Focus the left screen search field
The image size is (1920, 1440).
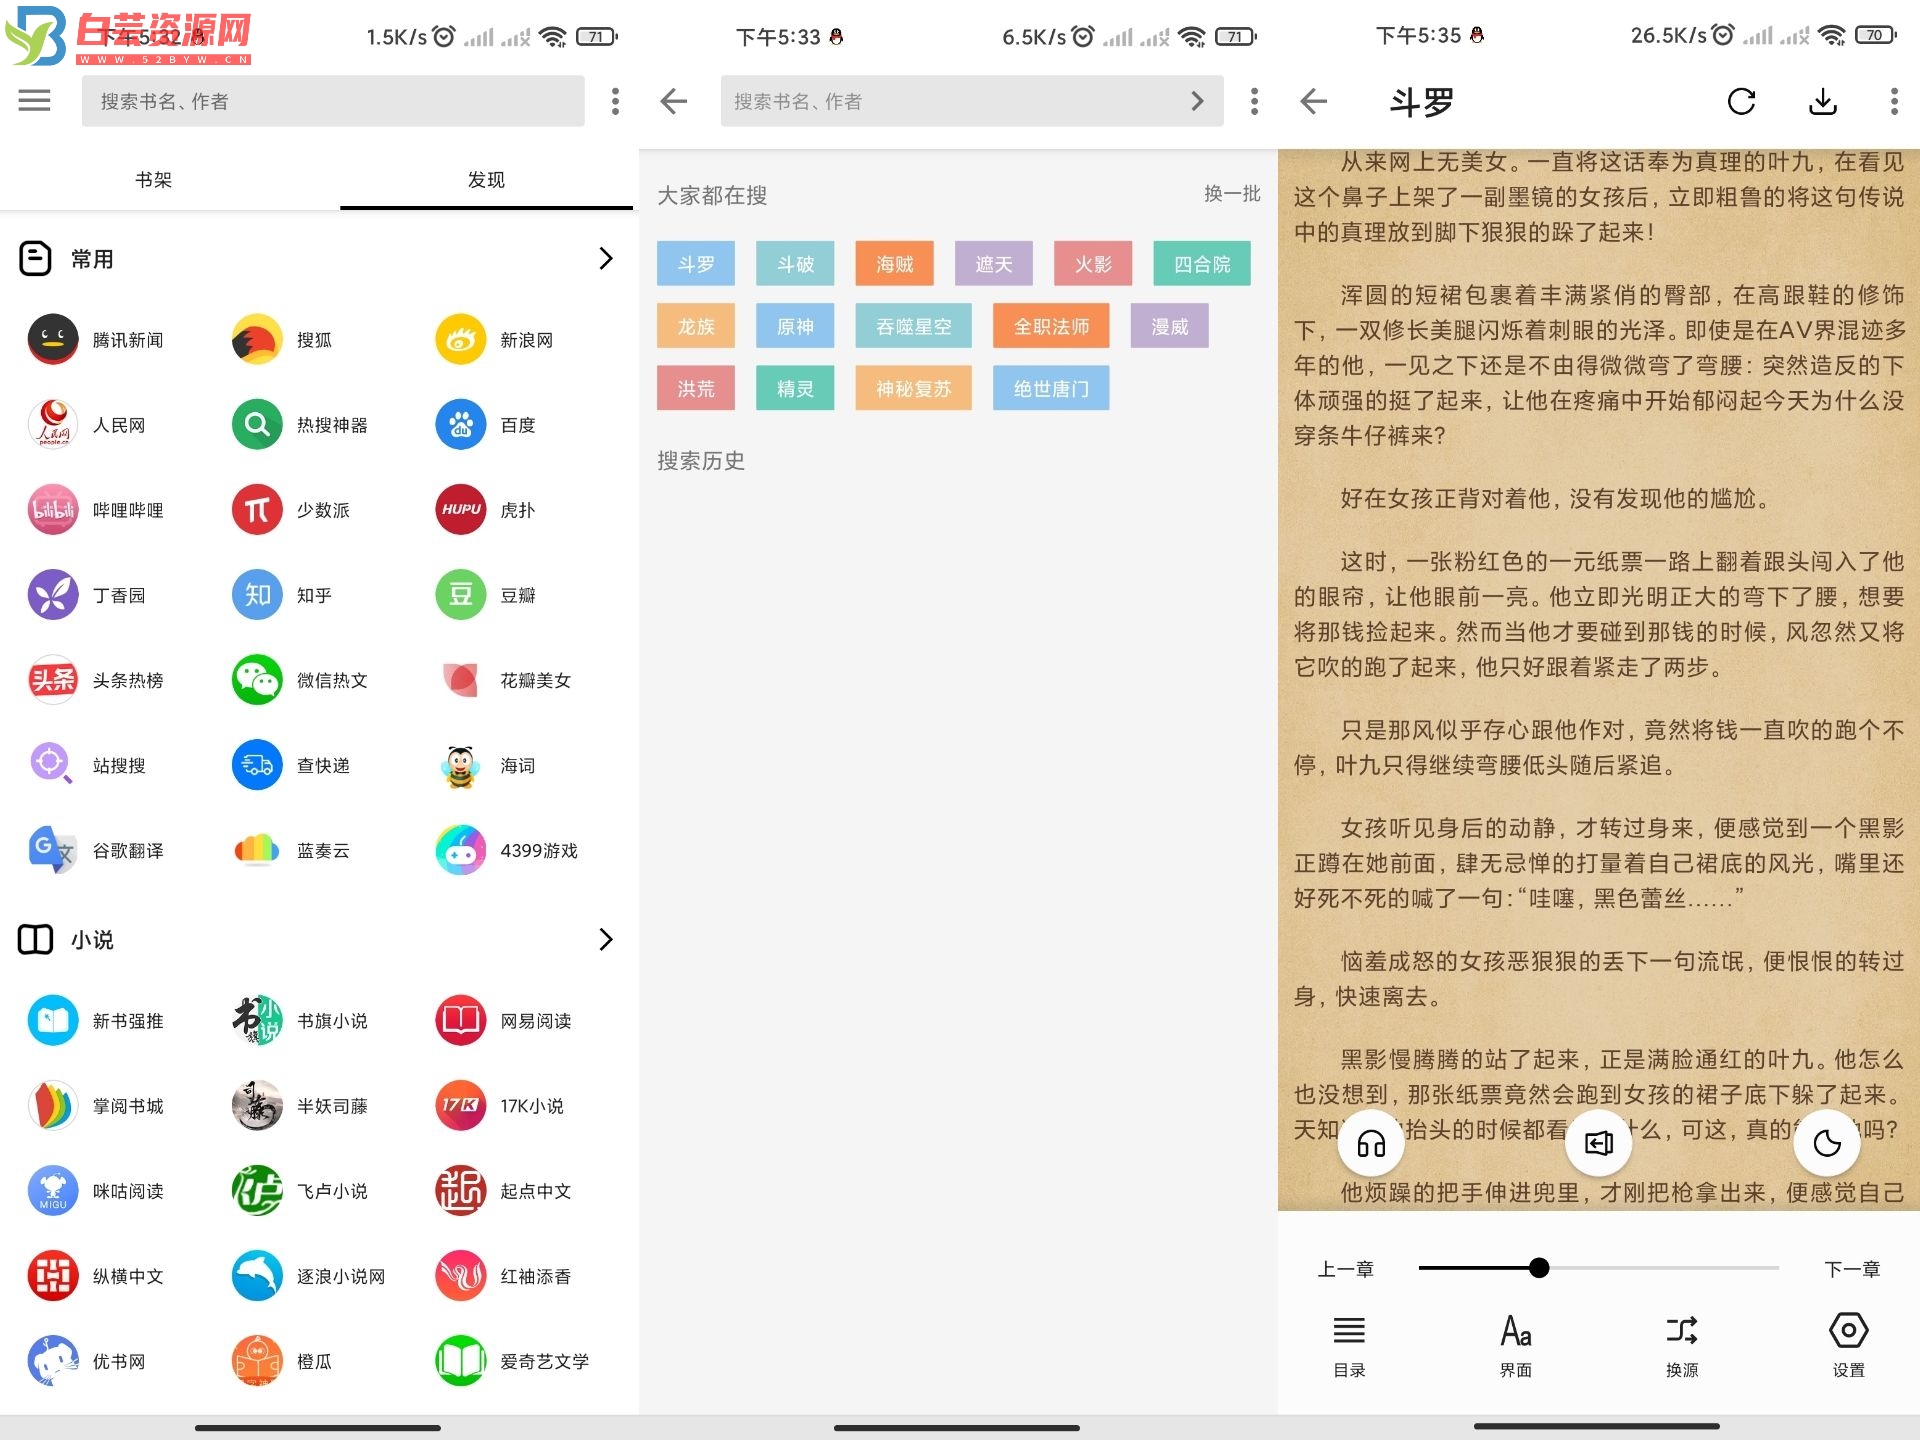pyautogui.click(x=333, y=101)
